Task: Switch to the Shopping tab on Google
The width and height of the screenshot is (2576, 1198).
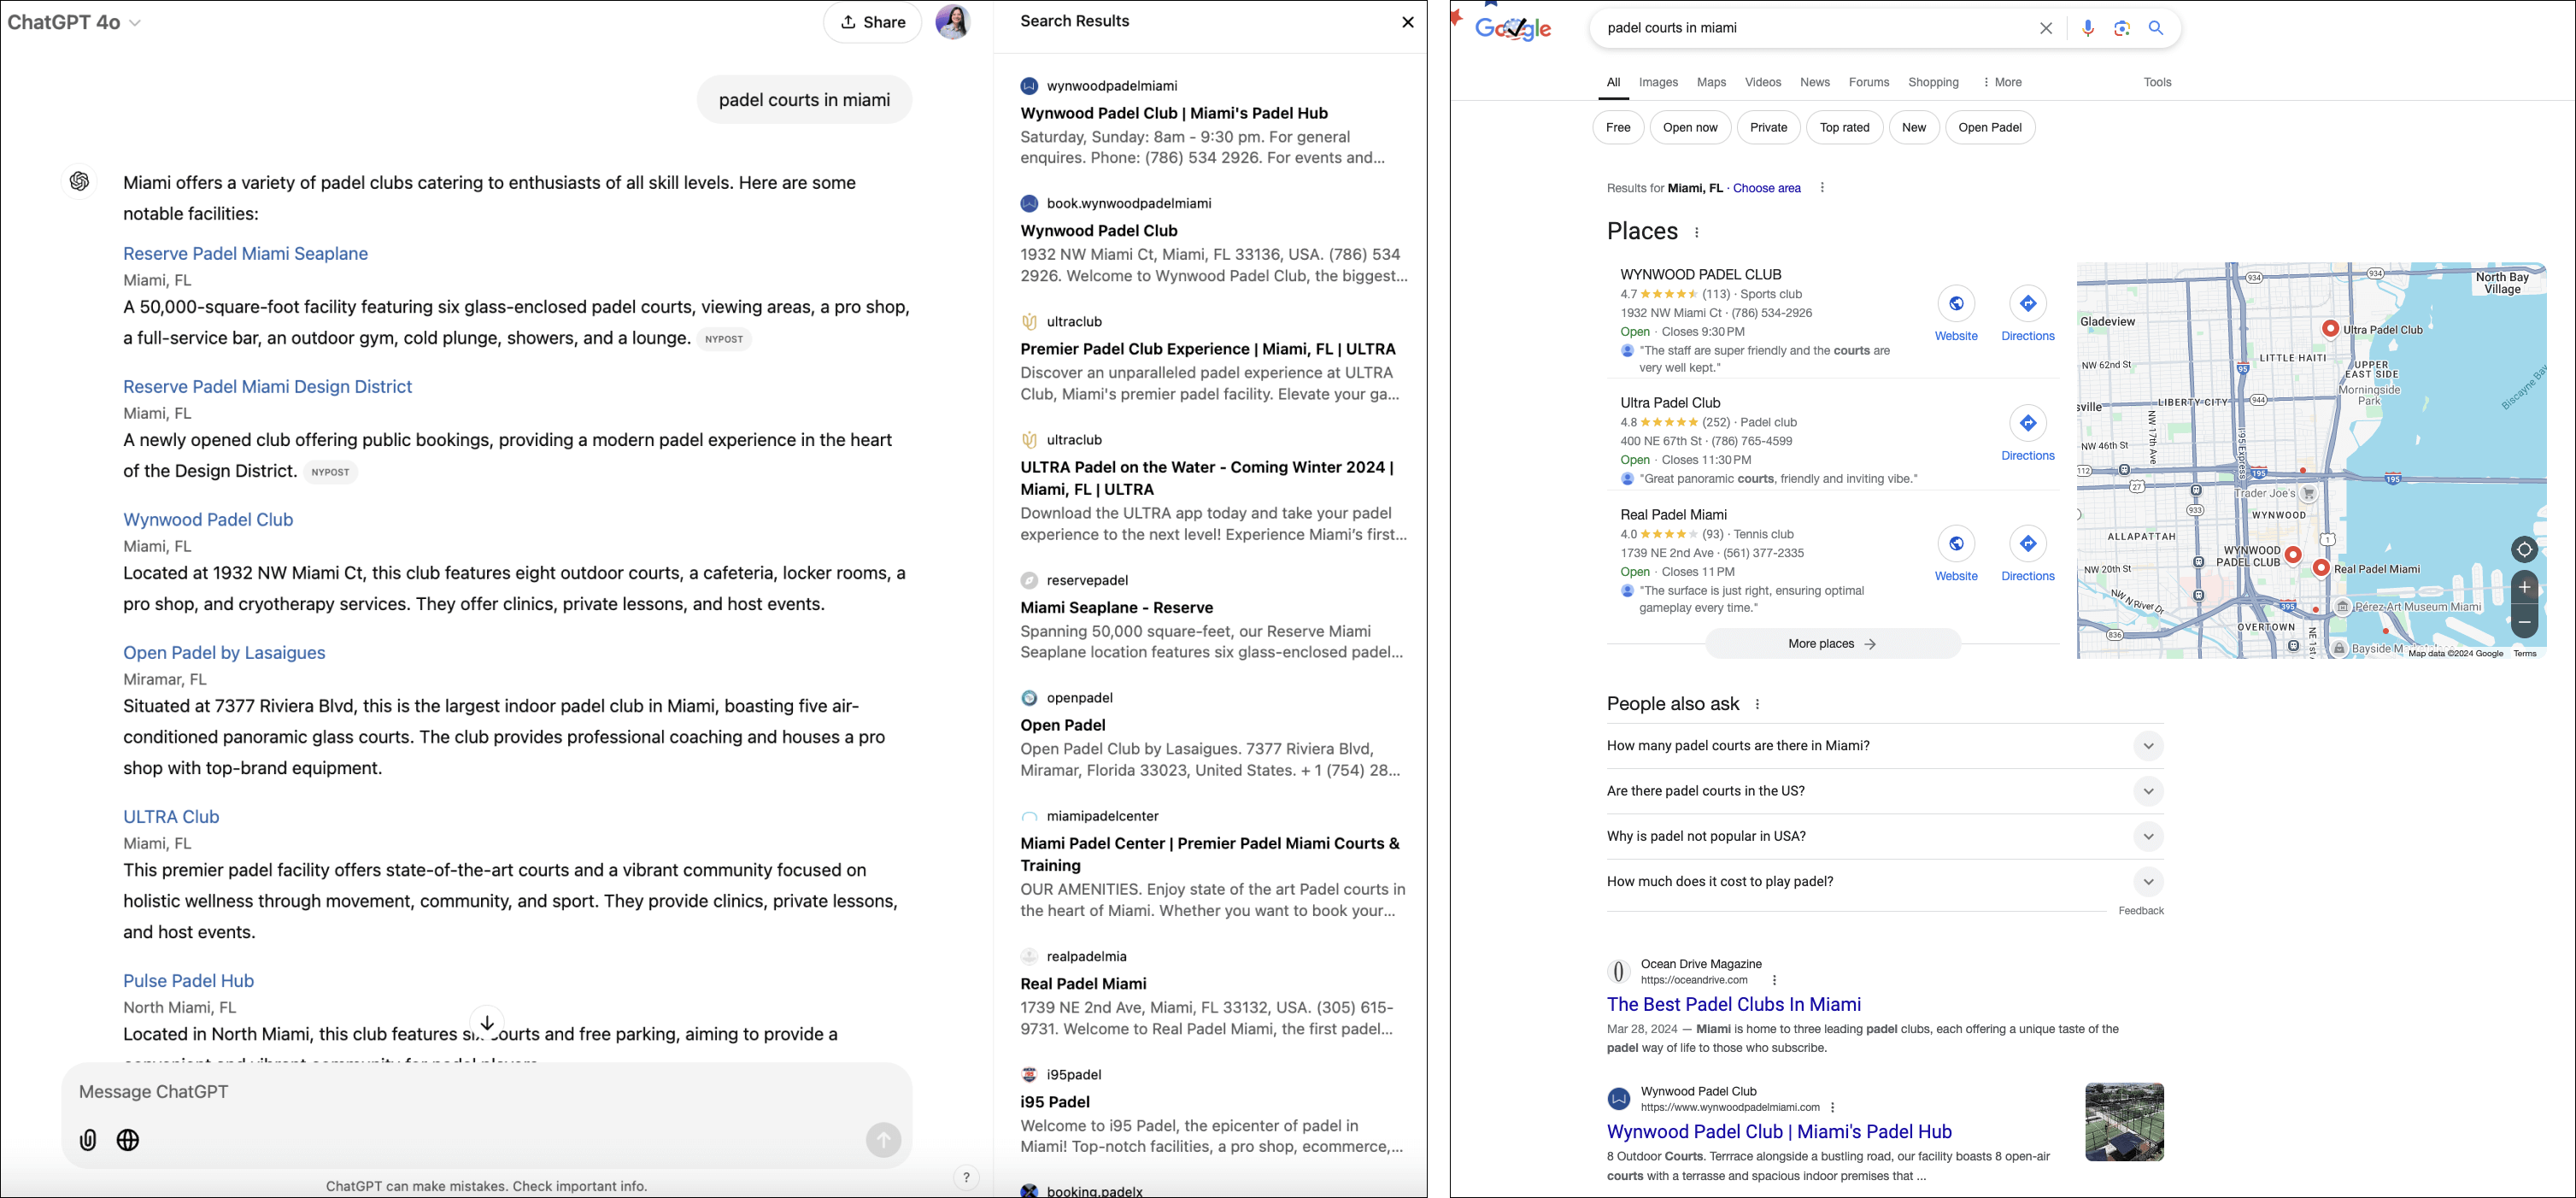Action: click(x=1933, y=82)
